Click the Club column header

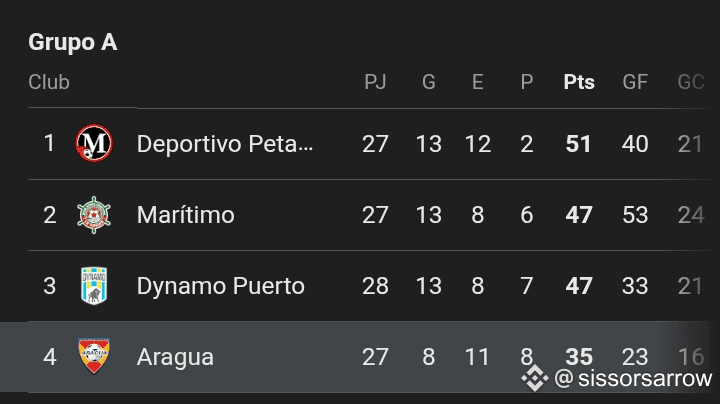coord(49,82)
